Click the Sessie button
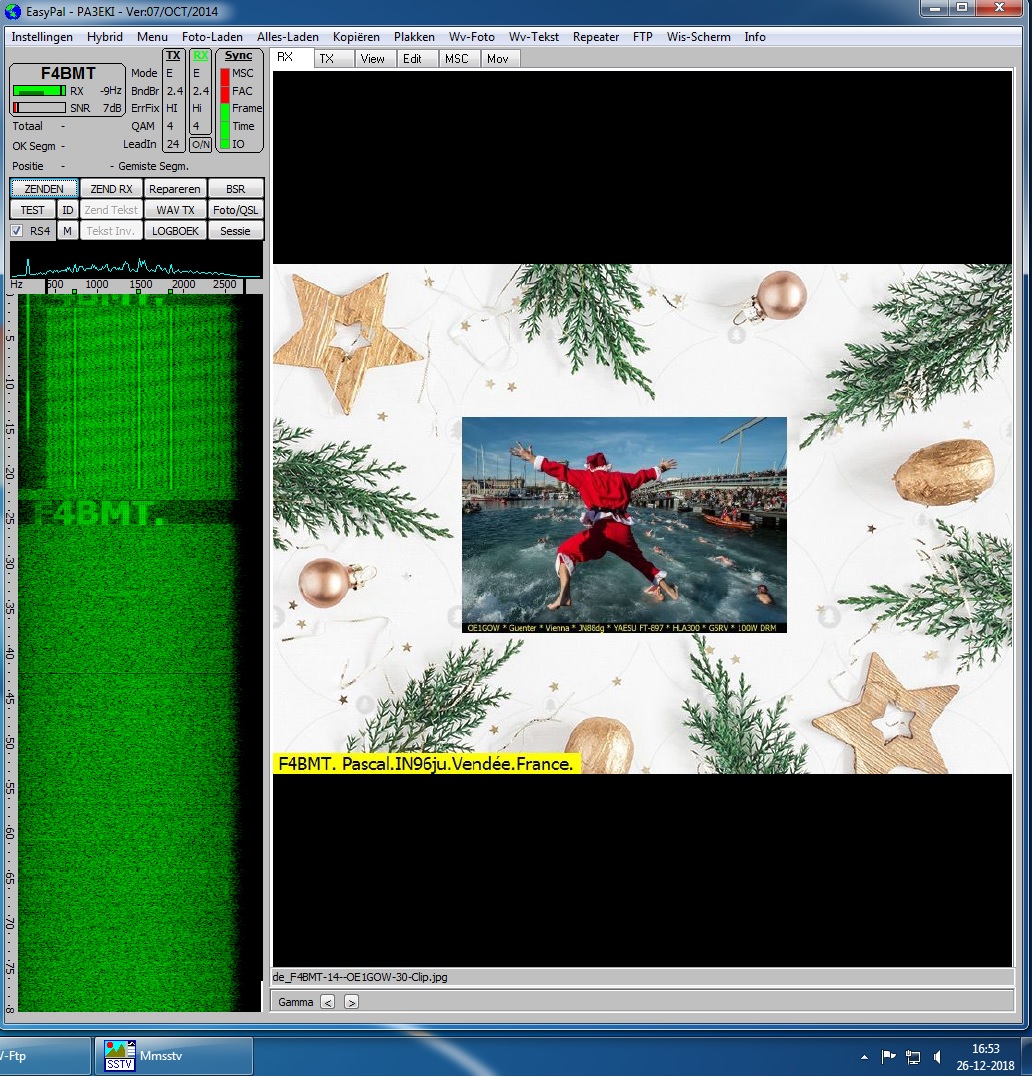1032x1080 pixels. [x=236, y=231]
